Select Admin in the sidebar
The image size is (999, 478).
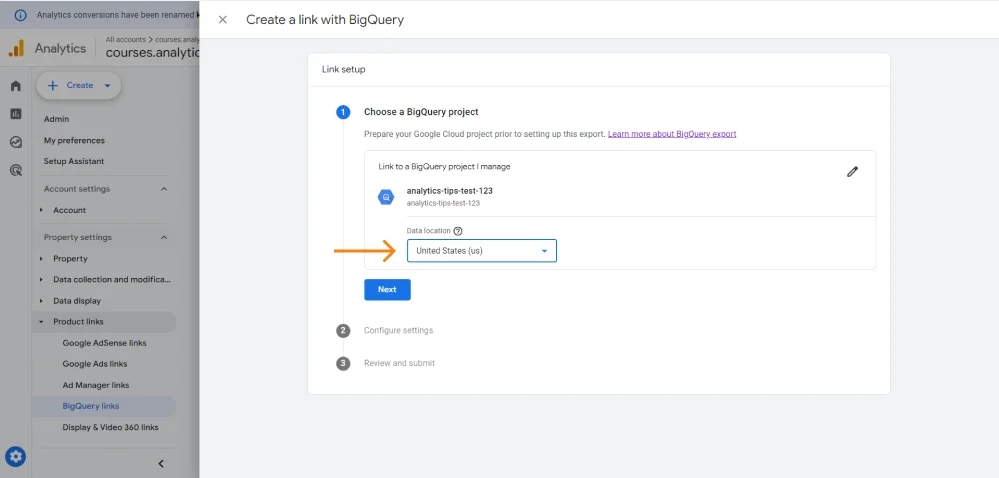point(57,119)
